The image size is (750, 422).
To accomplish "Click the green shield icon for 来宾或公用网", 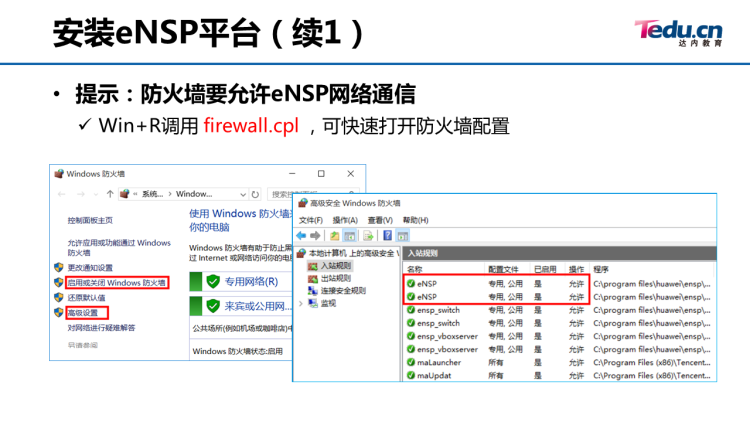I will 213,306.
